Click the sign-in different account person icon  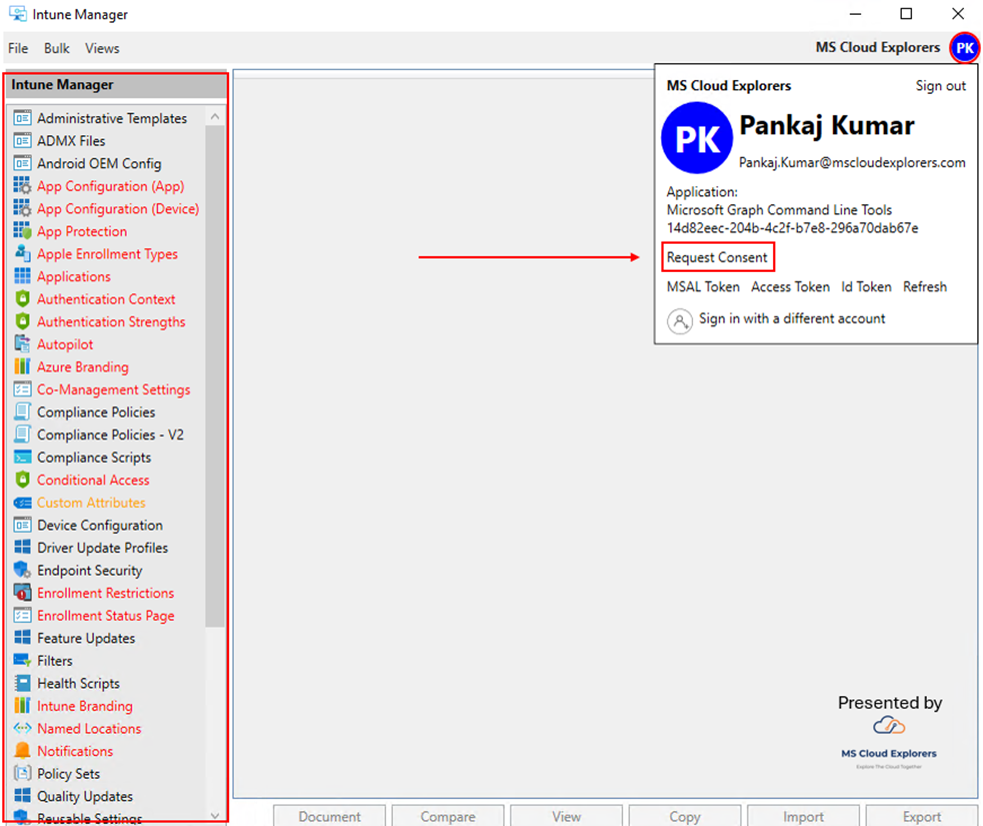tap(680, 321)
